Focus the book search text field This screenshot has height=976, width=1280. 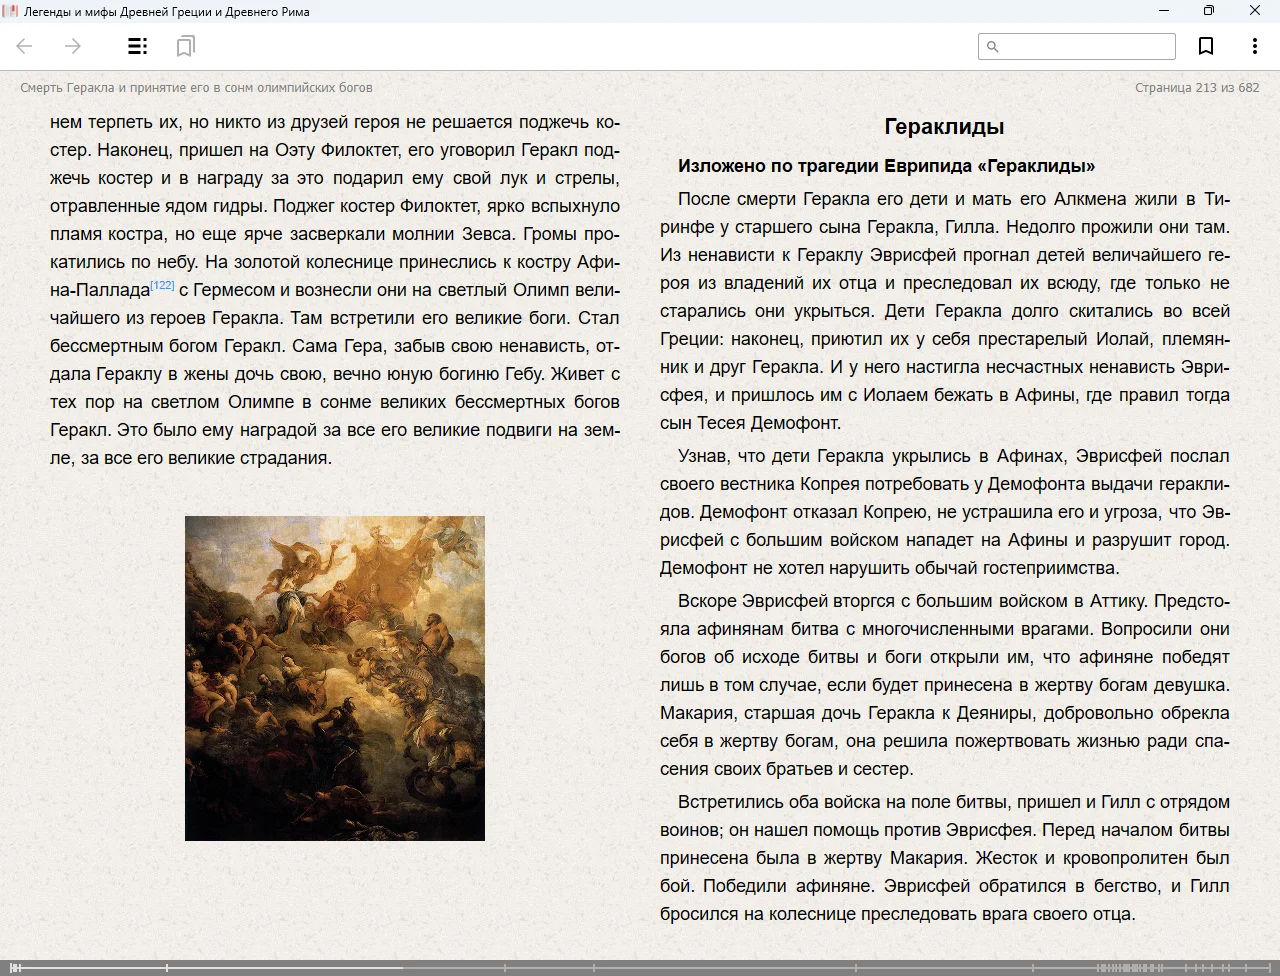[1086, 47]
